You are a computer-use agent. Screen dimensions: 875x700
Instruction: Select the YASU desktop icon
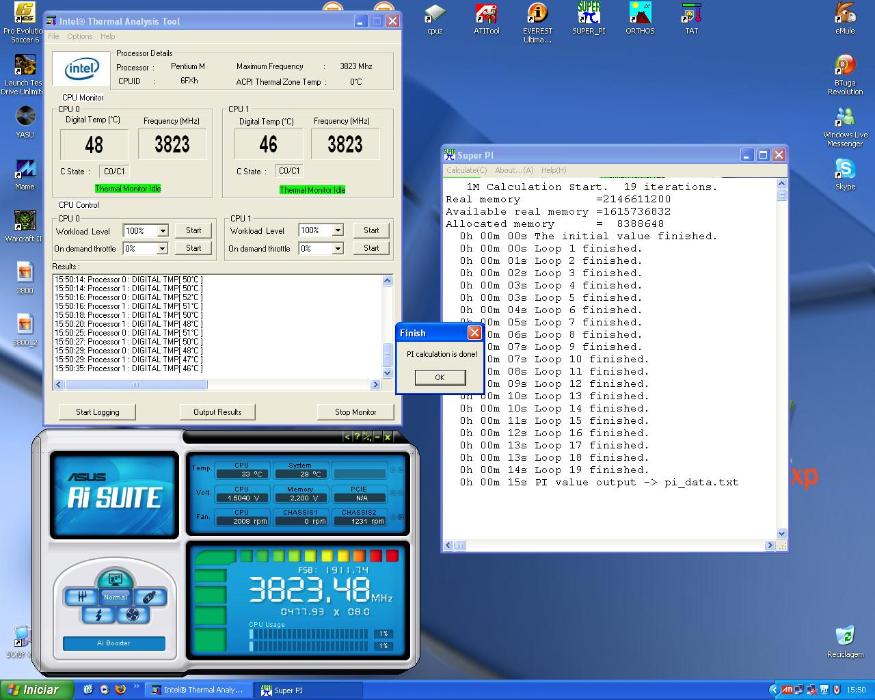point(25,121)
